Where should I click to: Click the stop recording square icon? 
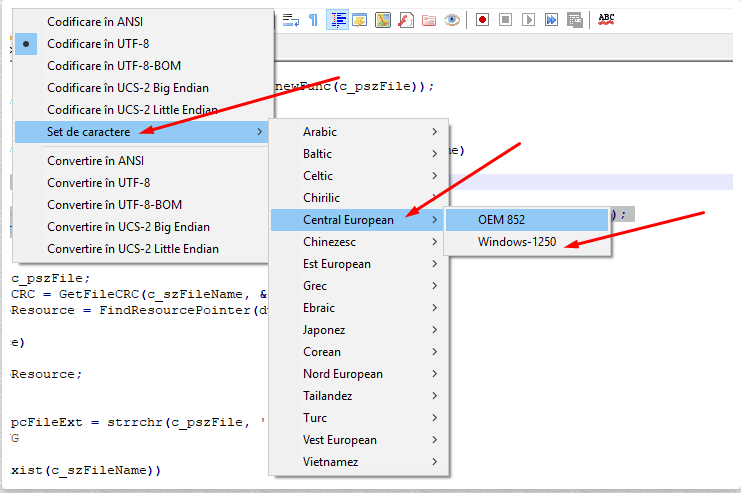click(x=506, y=20)
